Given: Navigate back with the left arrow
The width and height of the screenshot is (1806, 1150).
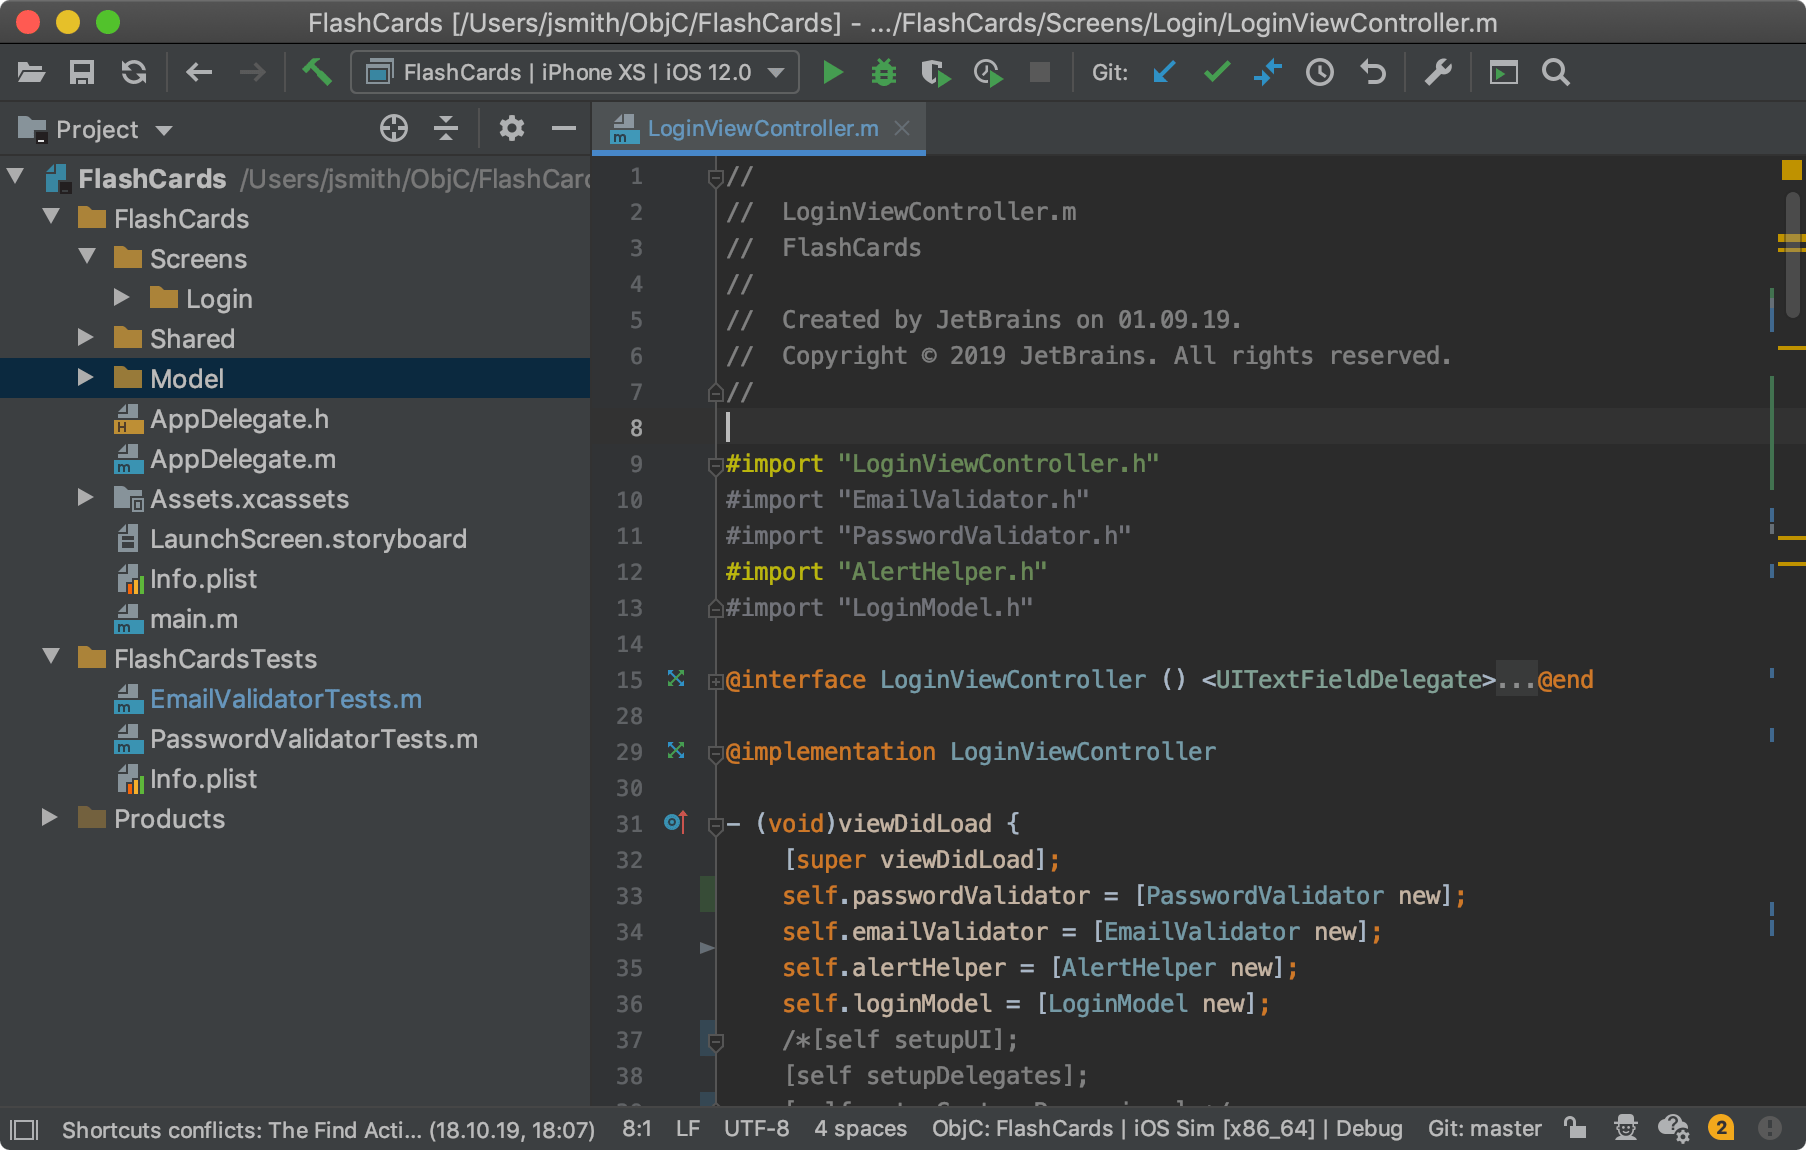Looking at the screenshot, I should (x=199, y=72).
